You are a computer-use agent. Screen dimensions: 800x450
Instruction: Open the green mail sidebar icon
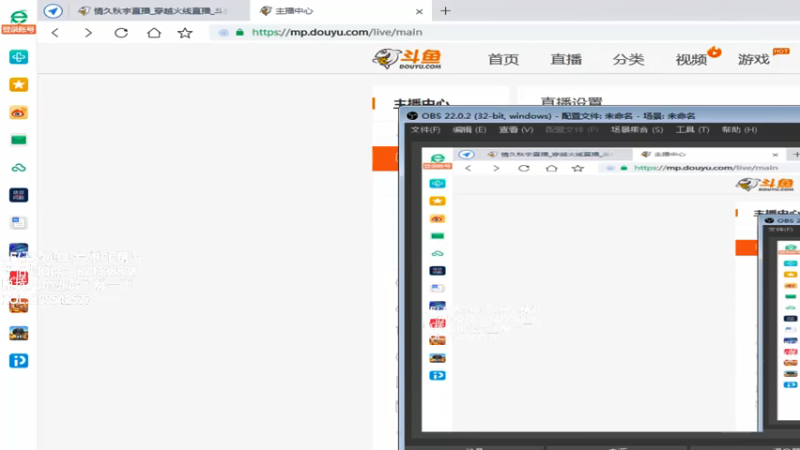point(18,140)
